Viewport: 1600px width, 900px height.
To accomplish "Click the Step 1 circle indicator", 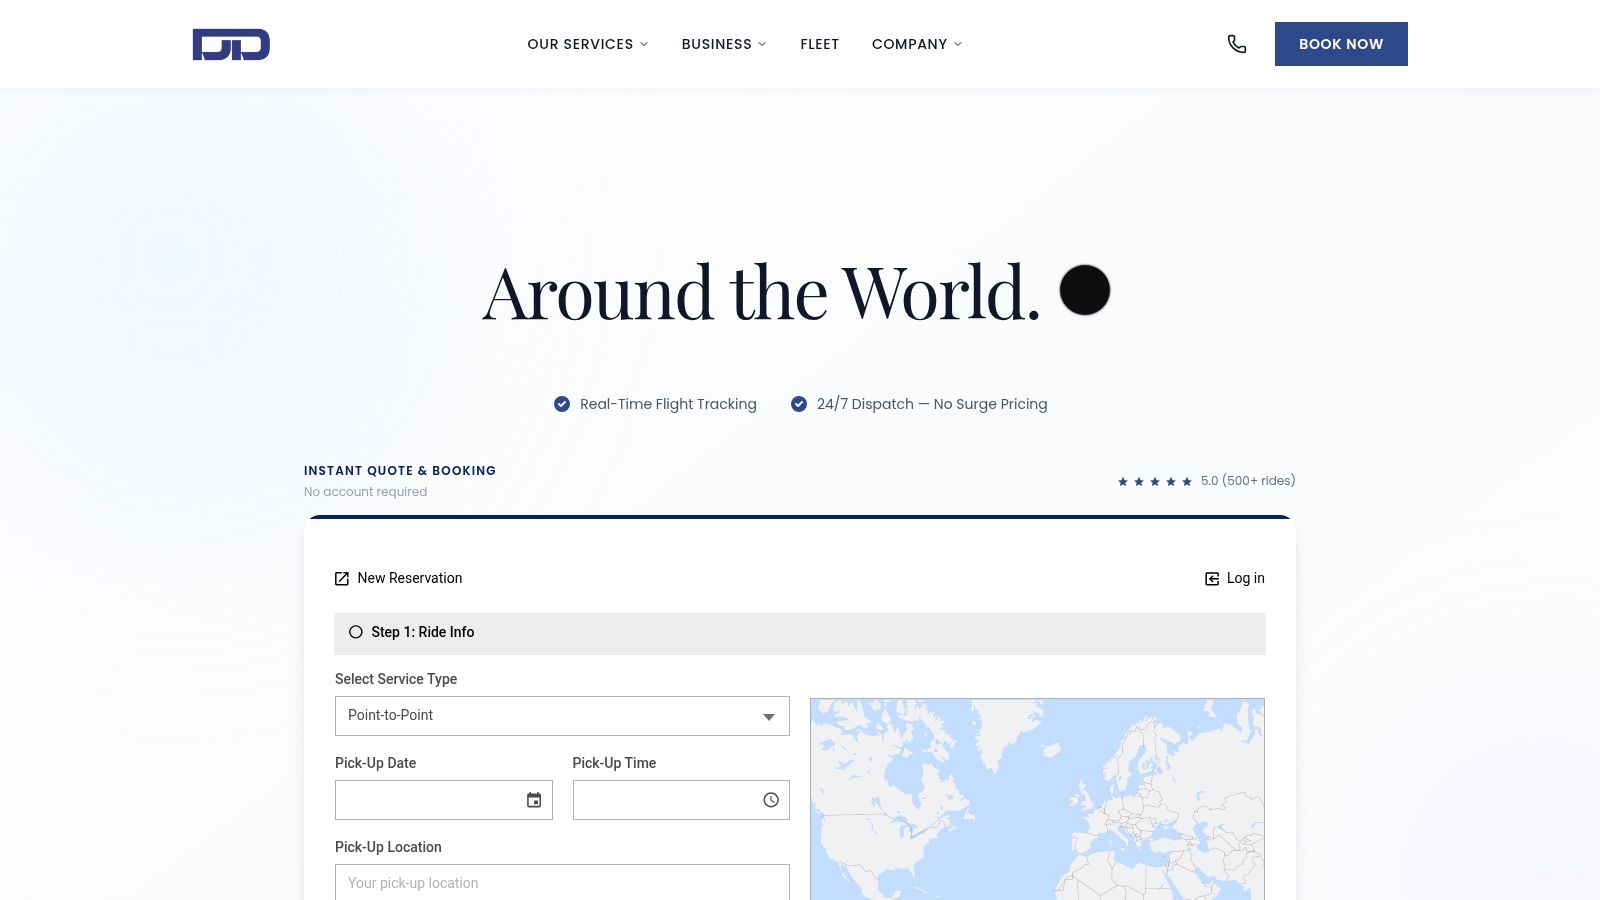I will click(356, 632).
